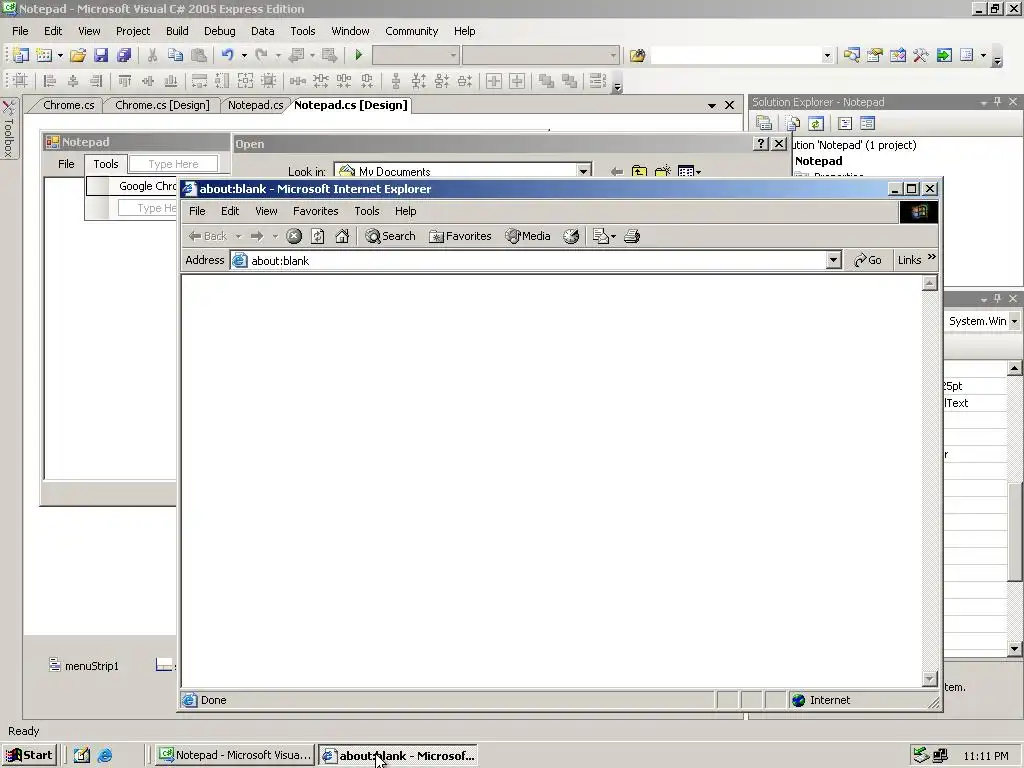Expand IE Back button history dropdown
Viewport: 1024px width, 768px height.
point(238,236)
